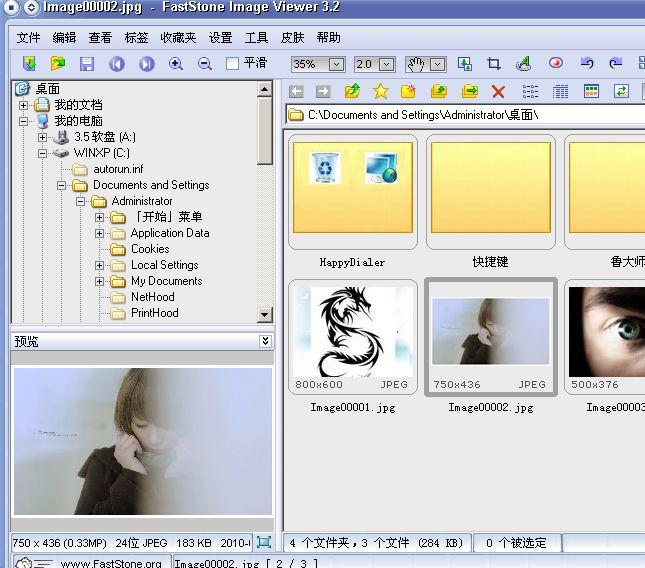Click the zoom out magnifier icon
Screen dimensions: 645x568
coord(204,64)
